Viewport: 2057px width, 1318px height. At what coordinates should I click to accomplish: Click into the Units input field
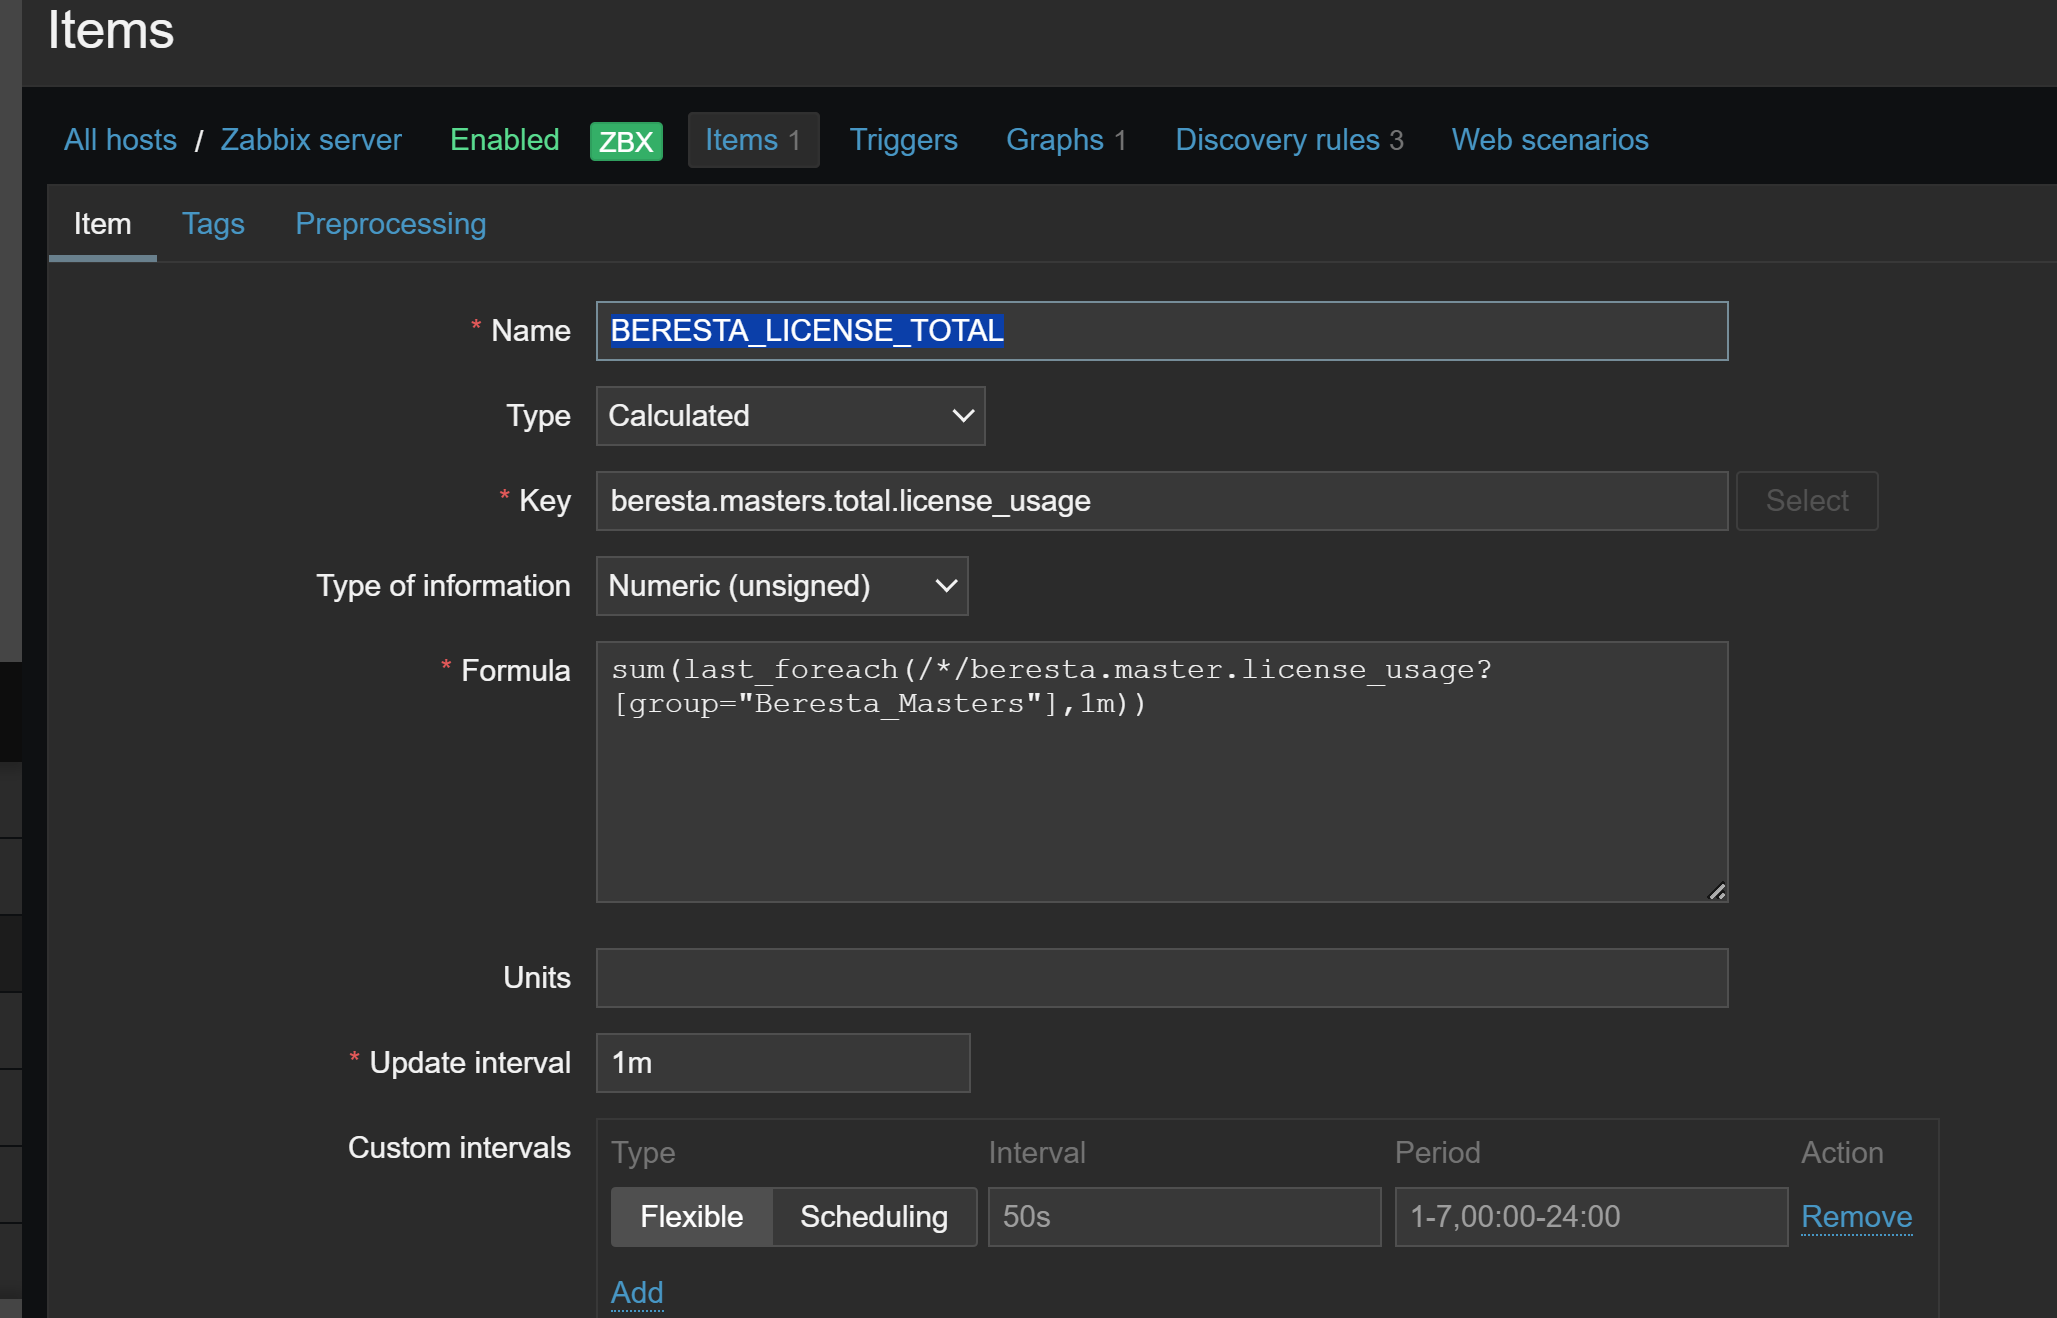coord(1161,978)
